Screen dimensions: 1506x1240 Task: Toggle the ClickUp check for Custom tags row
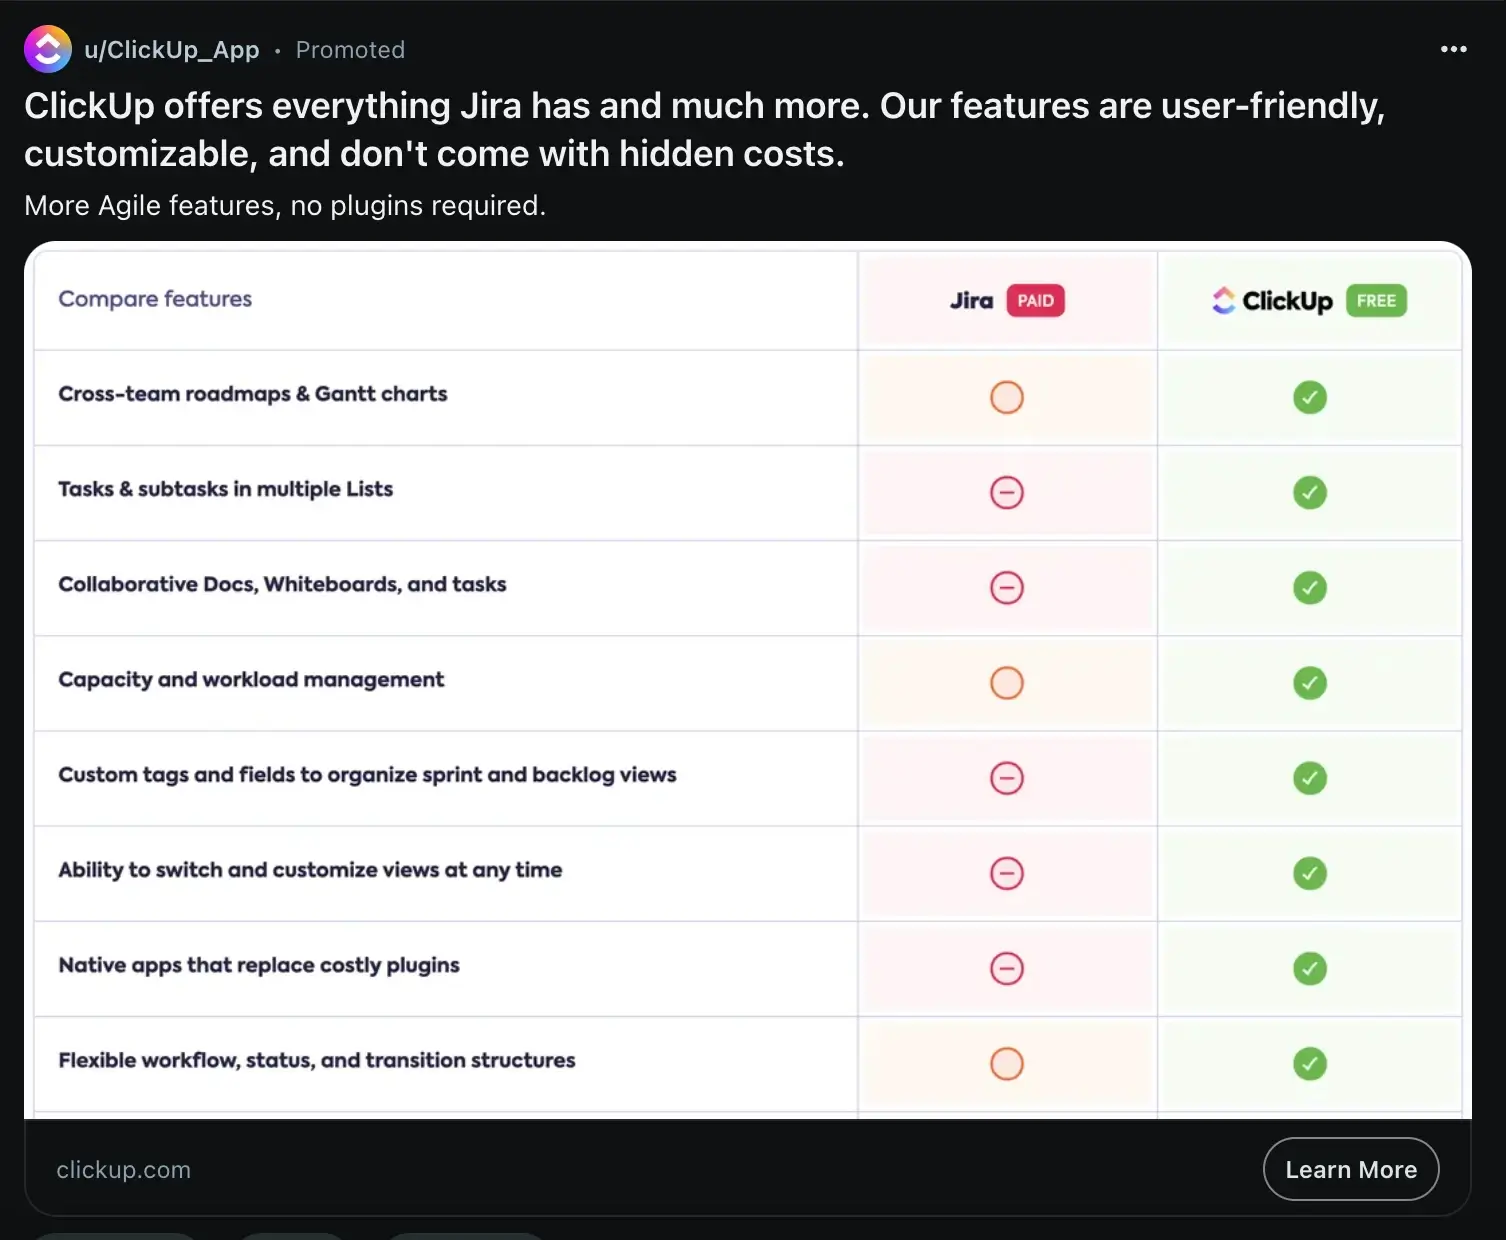click(x=1310, y=778)
